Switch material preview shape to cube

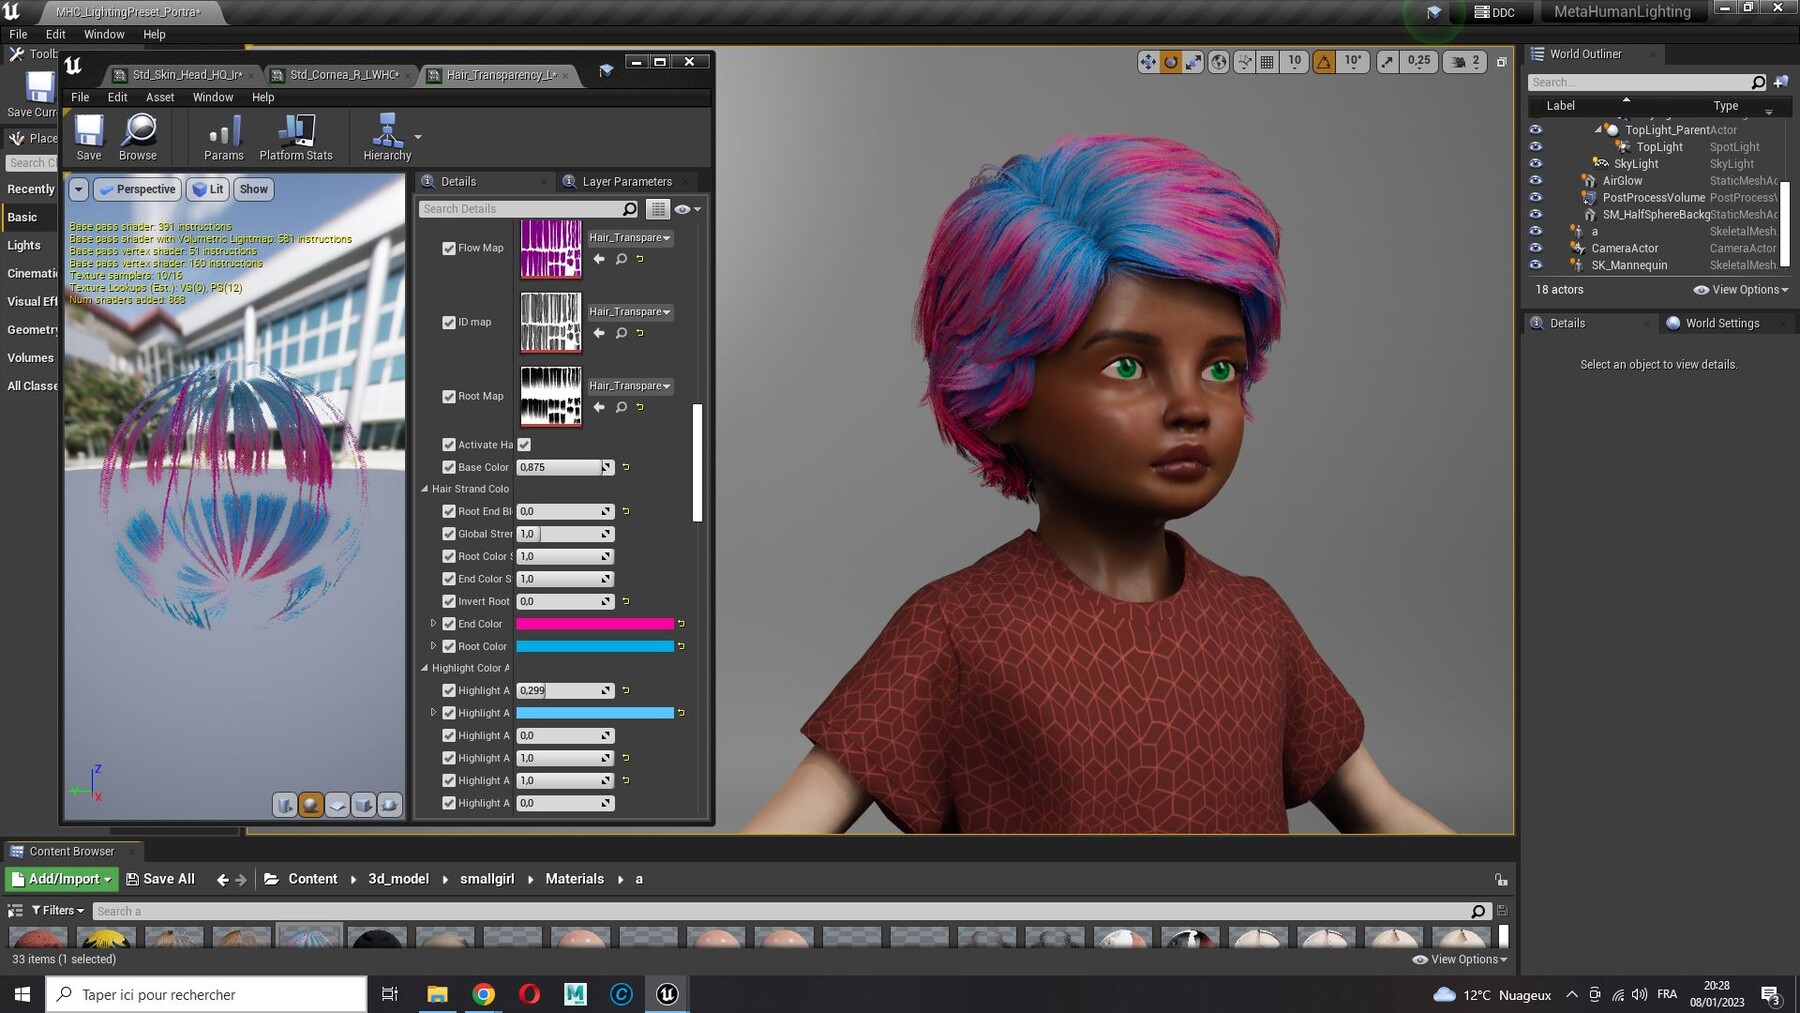(x=364, y=805)
